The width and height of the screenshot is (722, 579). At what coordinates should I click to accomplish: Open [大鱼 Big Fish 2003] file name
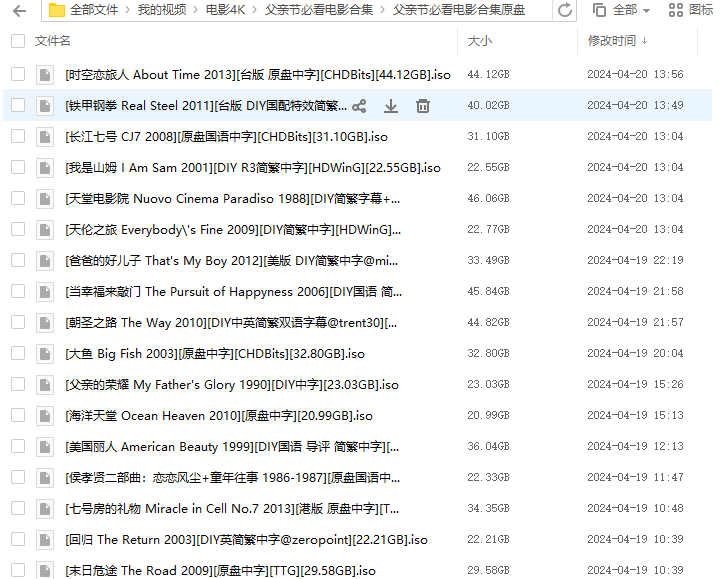tap(215, 354)
